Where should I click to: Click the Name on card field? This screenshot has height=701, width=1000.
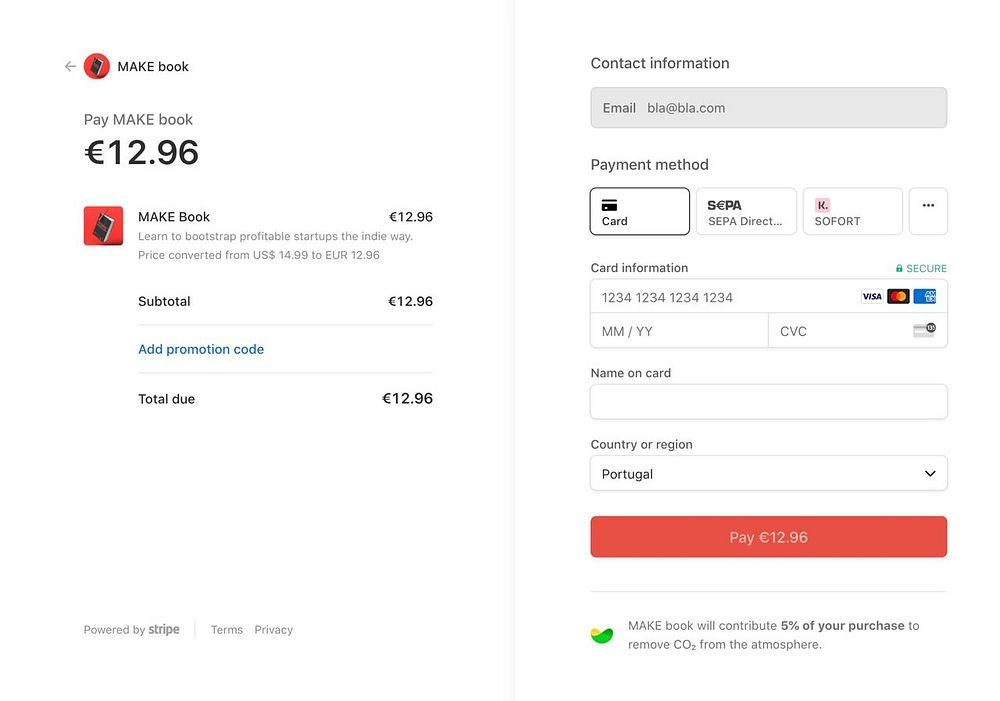[768, 402]
